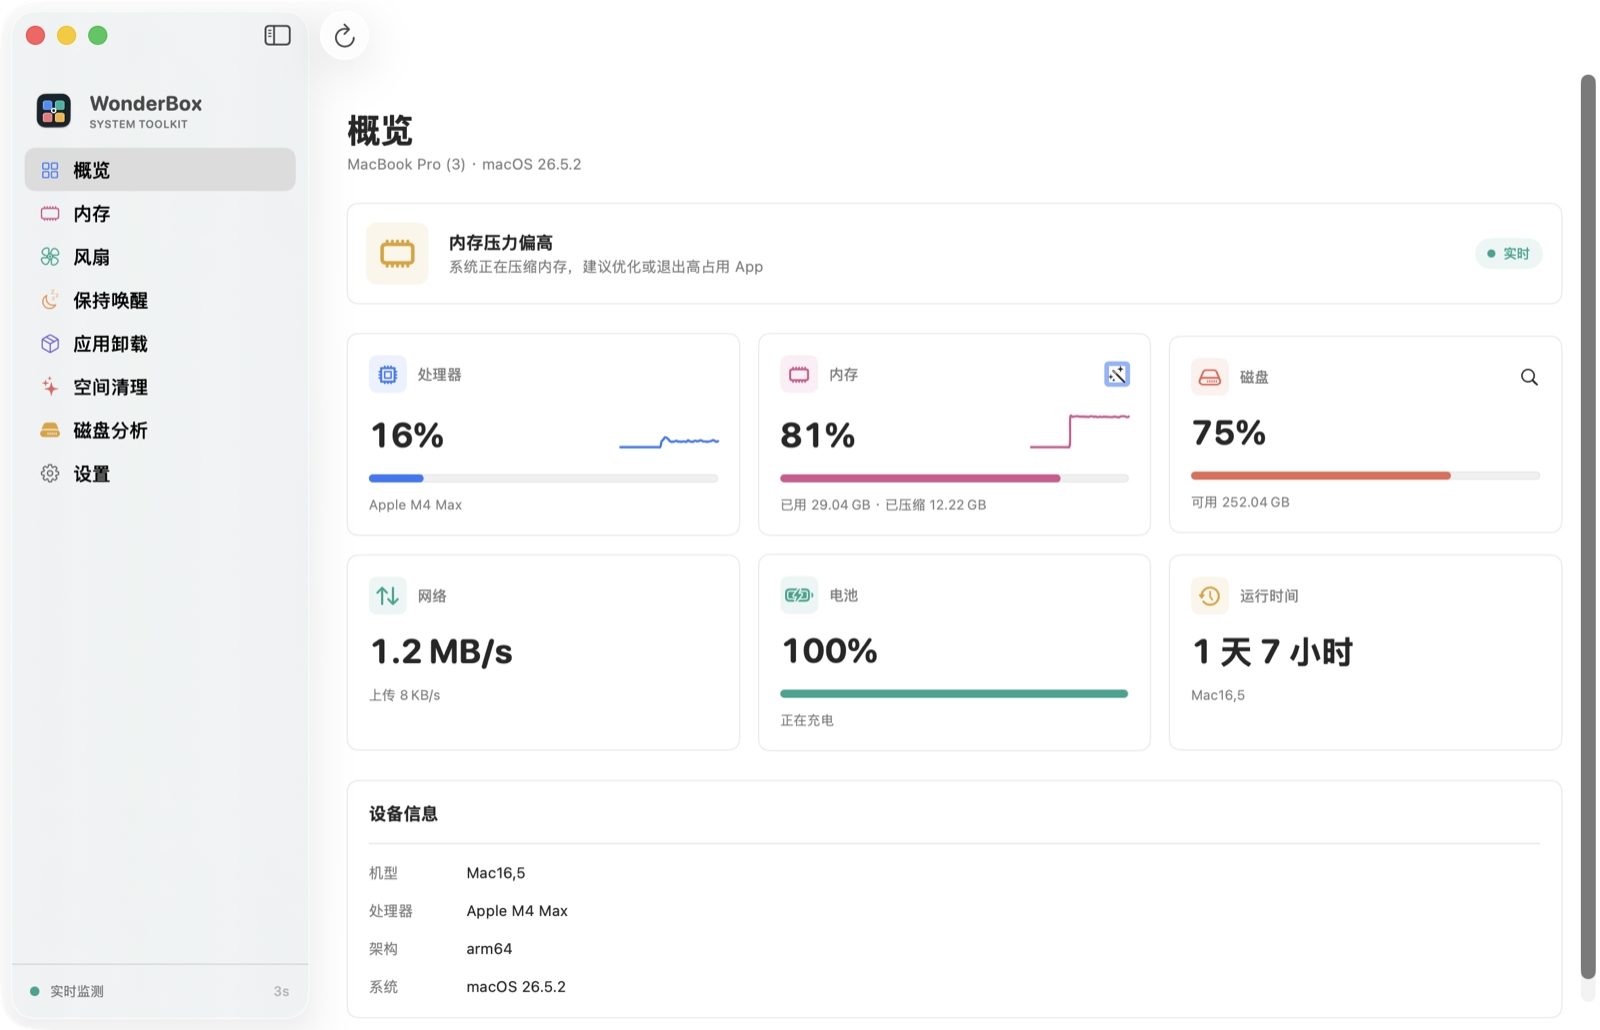Click the vertical scrollbar on right

click(x=1588, y=527)
